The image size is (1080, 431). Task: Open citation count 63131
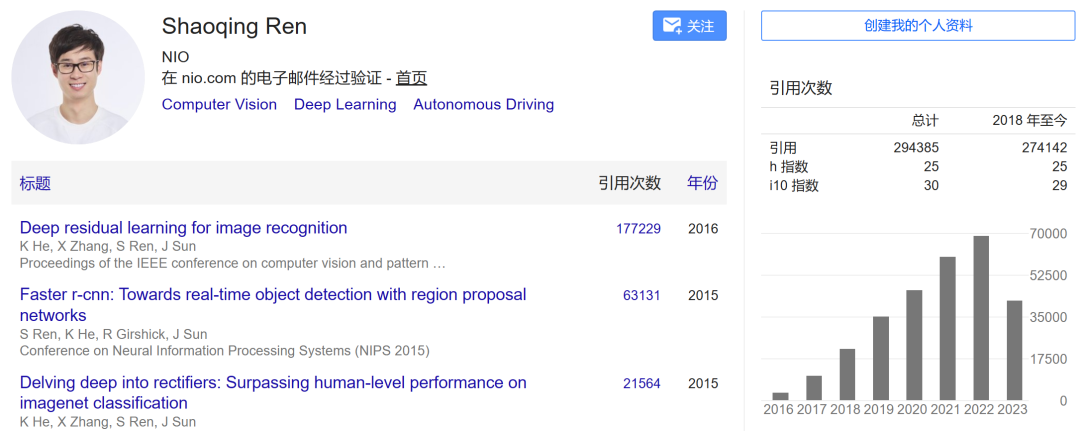[x=642, y=295]
